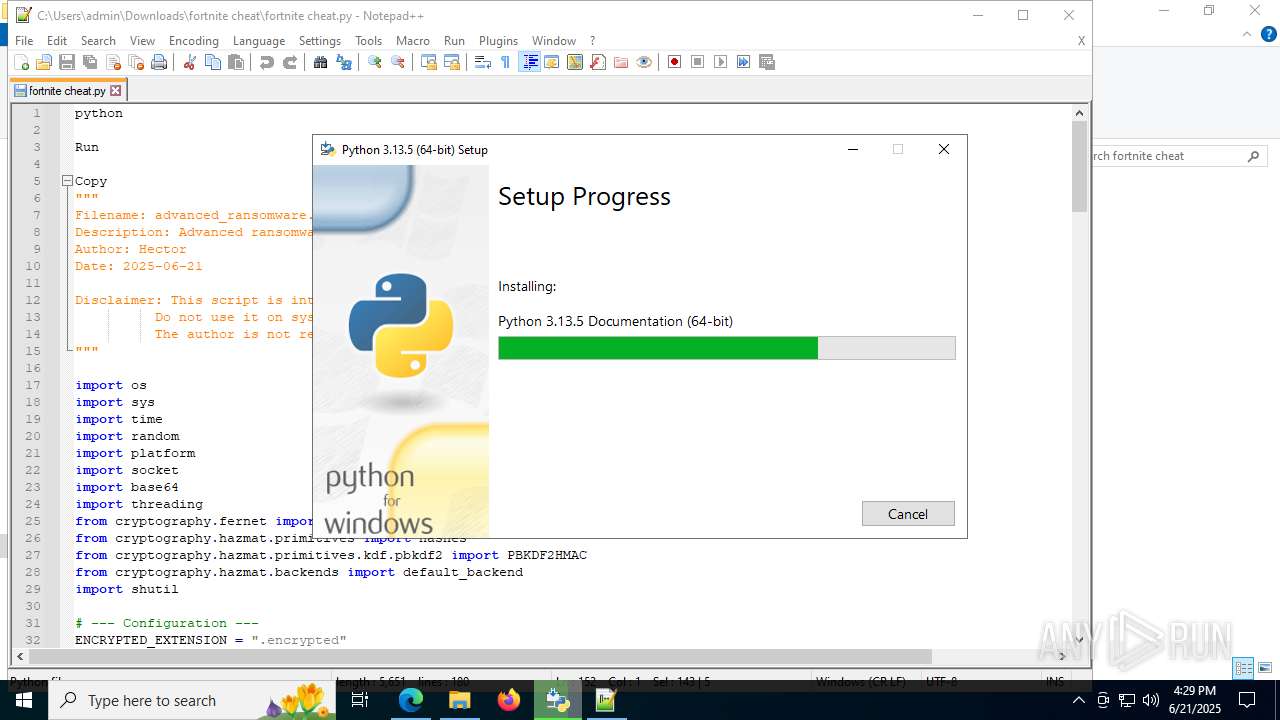Image resolution: width=1280 pixels, height=720 pixels.
Task: Click the Open file toolbar icon
Action: tap(43, 62)
